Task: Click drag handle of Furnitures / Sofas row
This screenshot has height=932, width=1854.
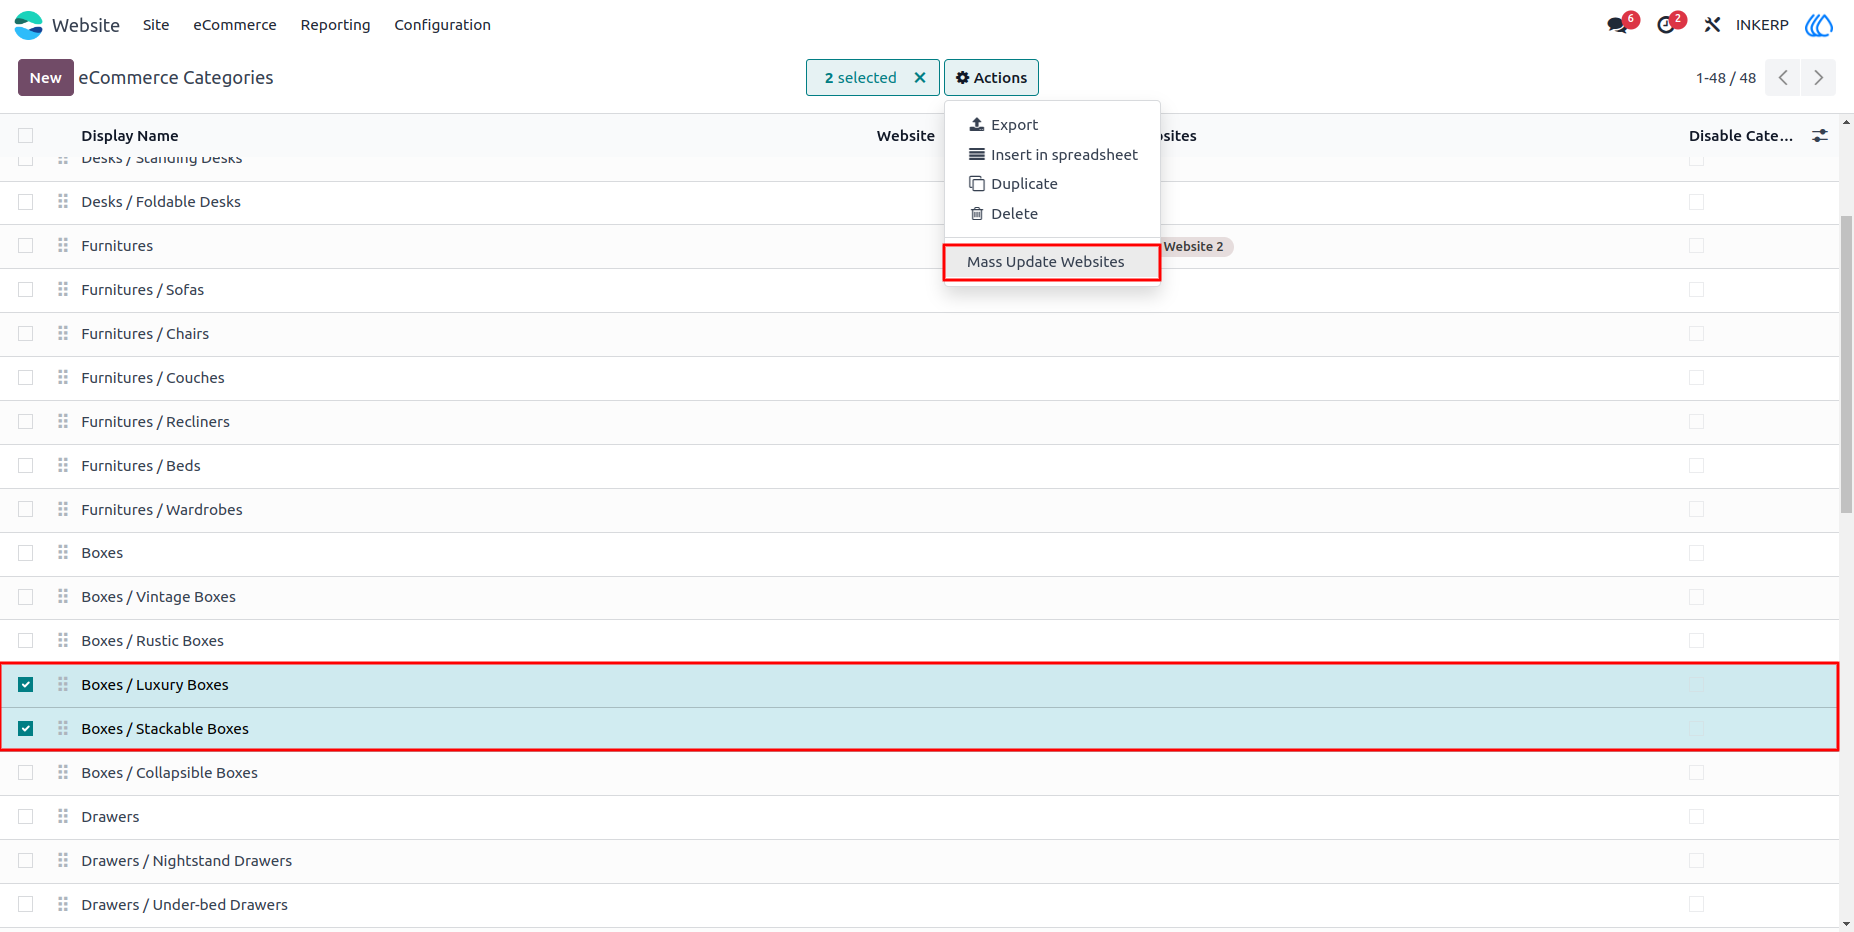Action: (63, 289)
